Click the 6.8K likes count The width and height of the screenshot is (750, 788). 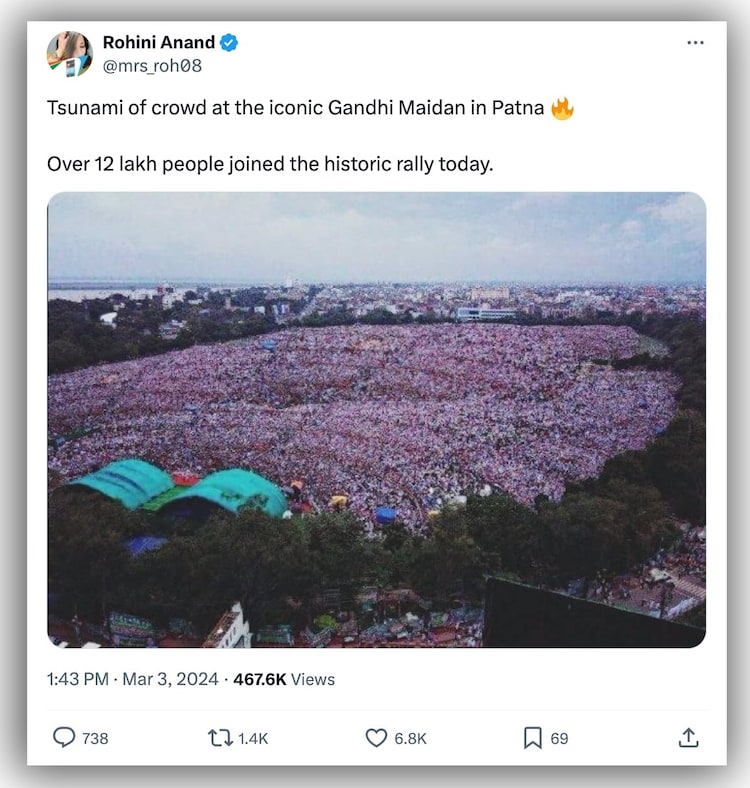click(x=410, y=739)
